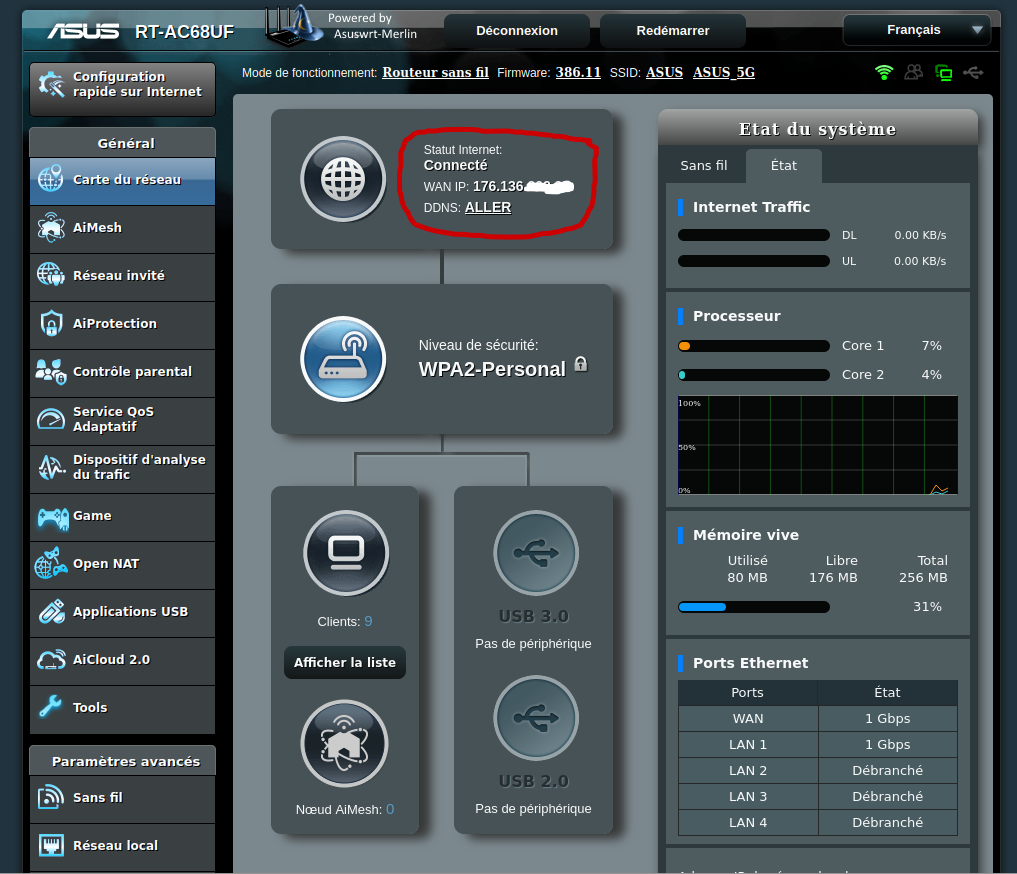
Task: Open the Tools menu entry
Action: [123, 709]
